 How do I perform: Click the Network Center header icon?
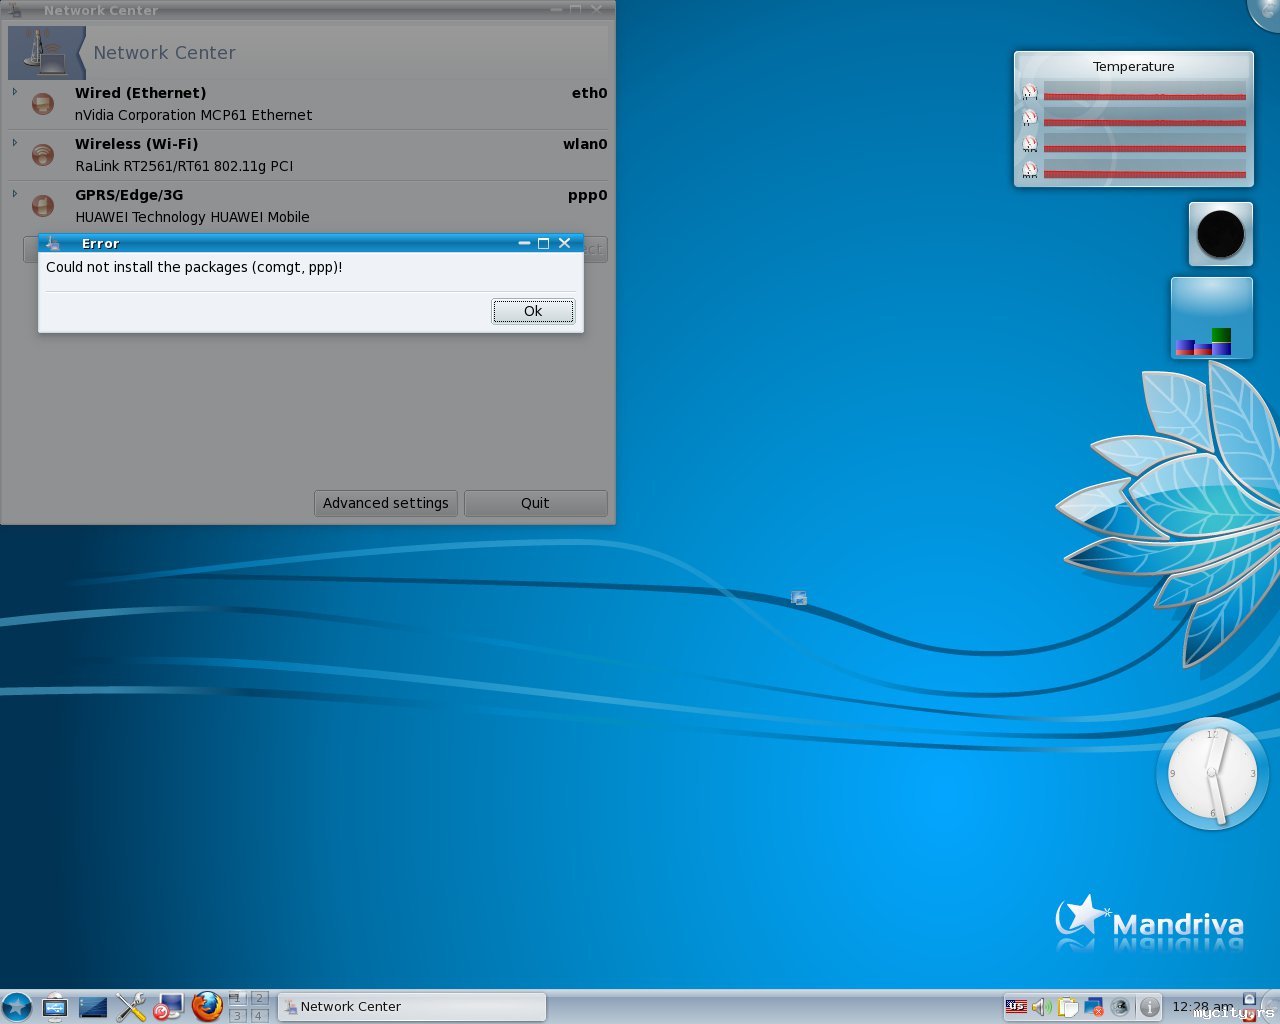point(46,53)
